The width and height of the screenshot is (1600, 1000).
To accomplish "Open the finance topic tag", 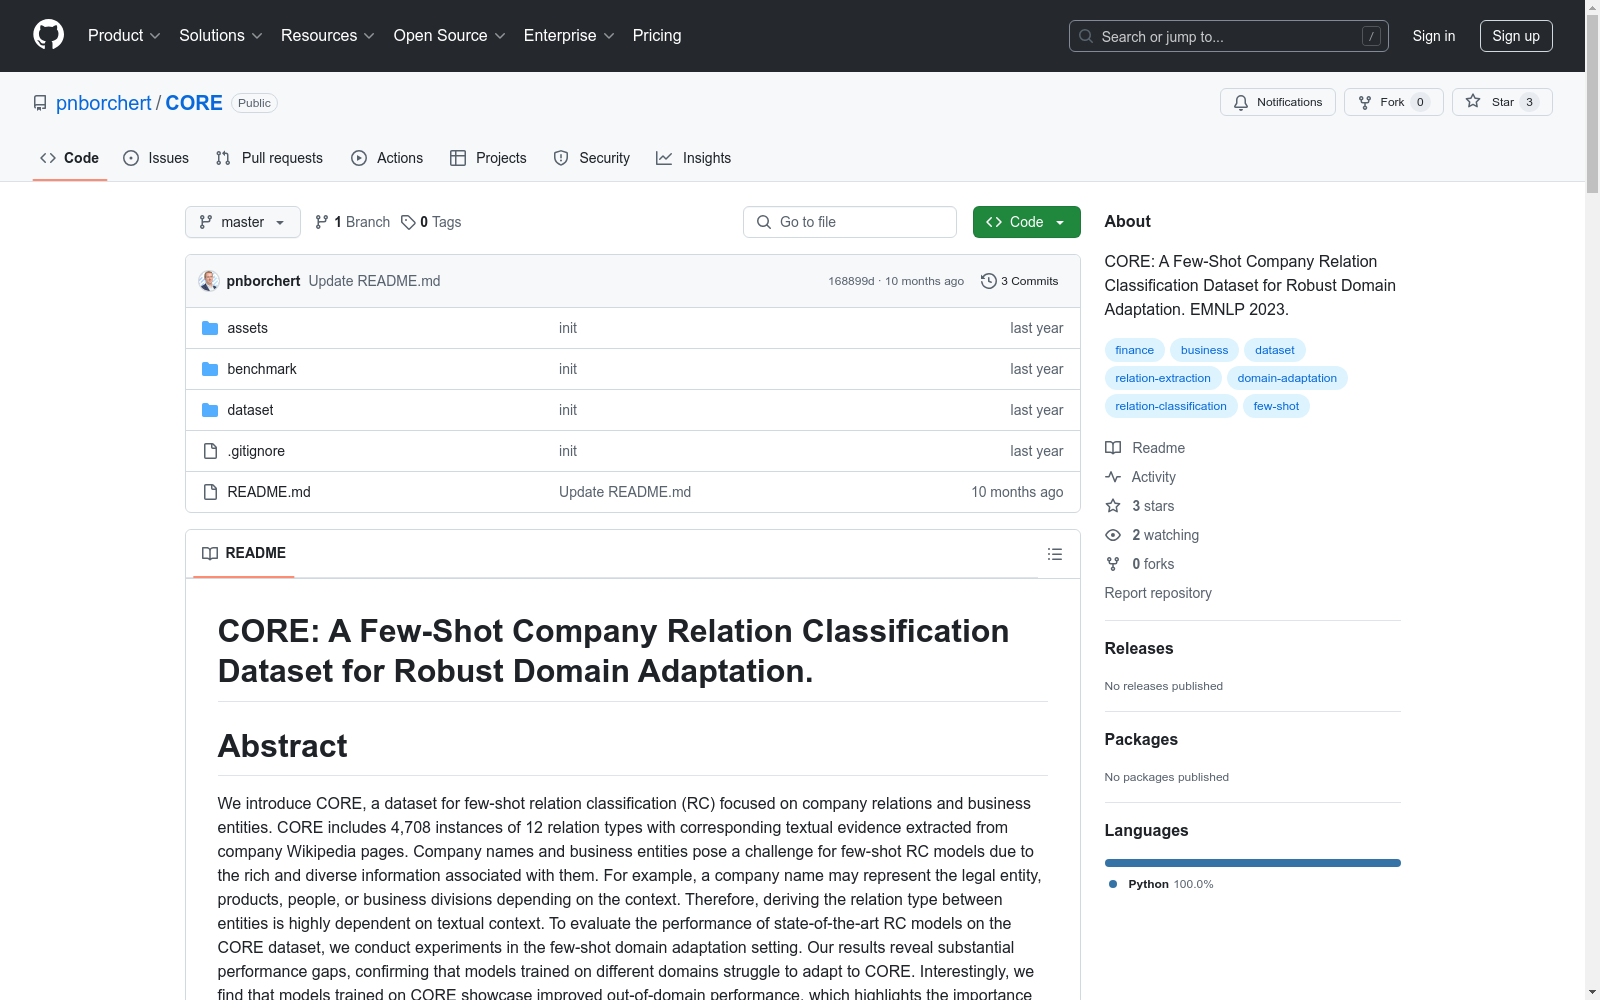I will tap(1134, 350).
